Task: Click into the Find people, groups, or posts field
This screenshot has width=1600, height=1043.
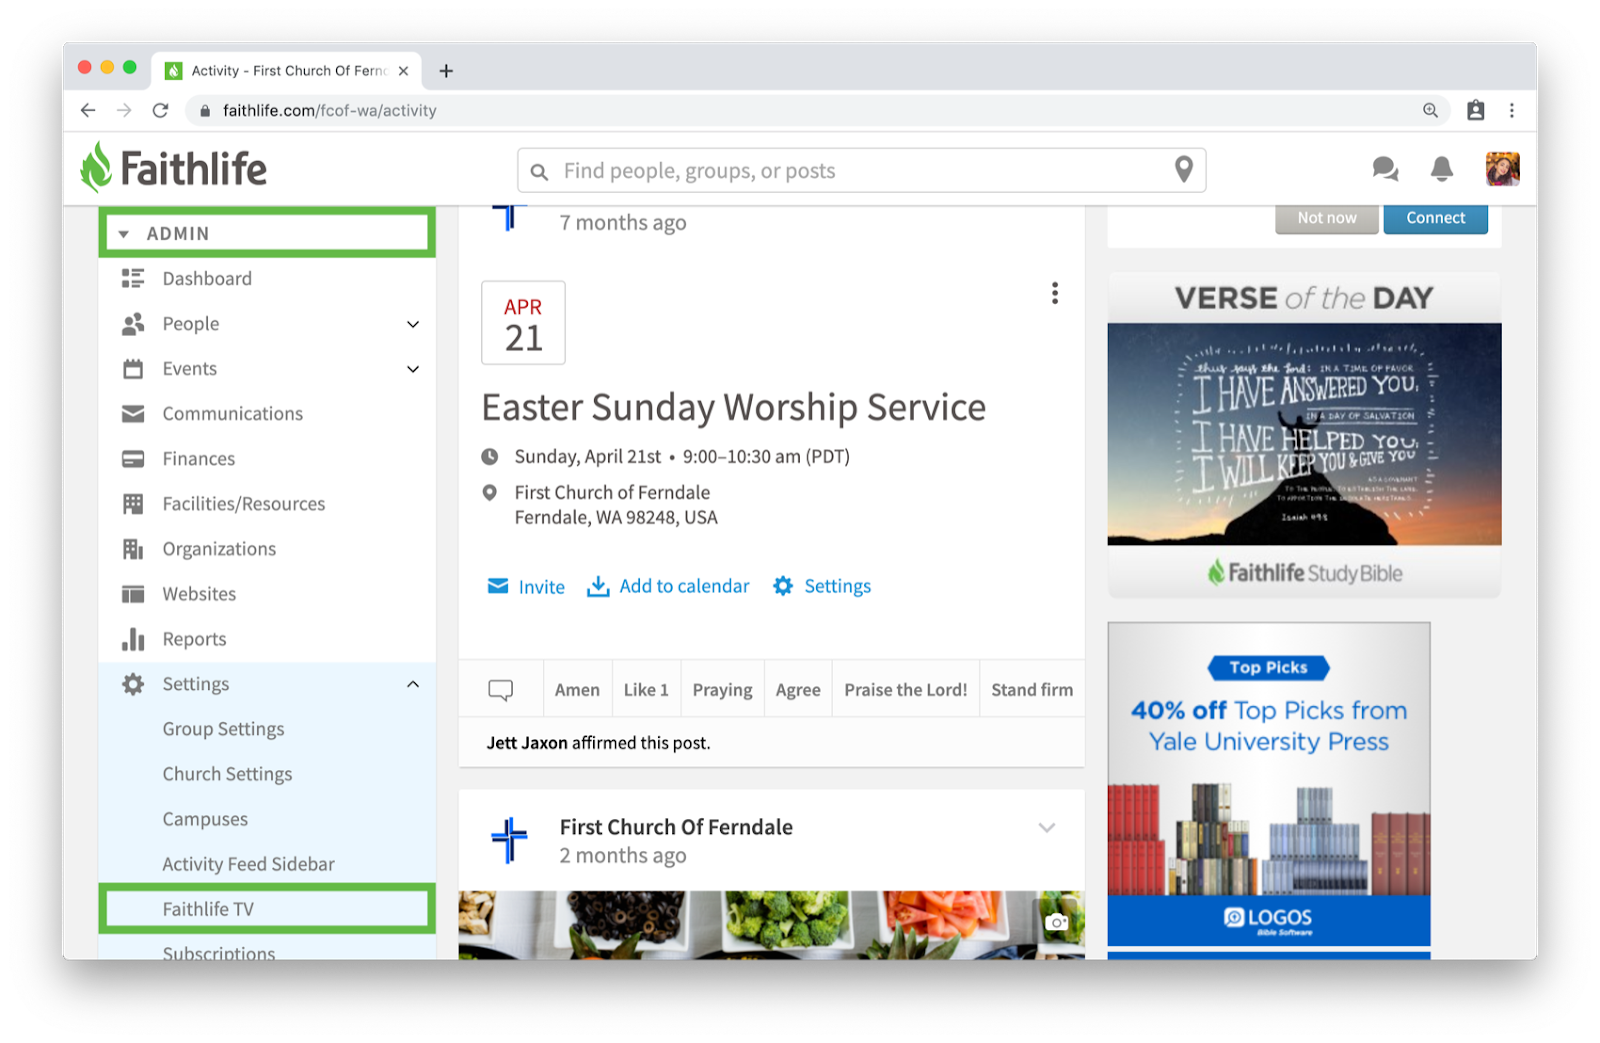Action: click(x=861, y=170)
